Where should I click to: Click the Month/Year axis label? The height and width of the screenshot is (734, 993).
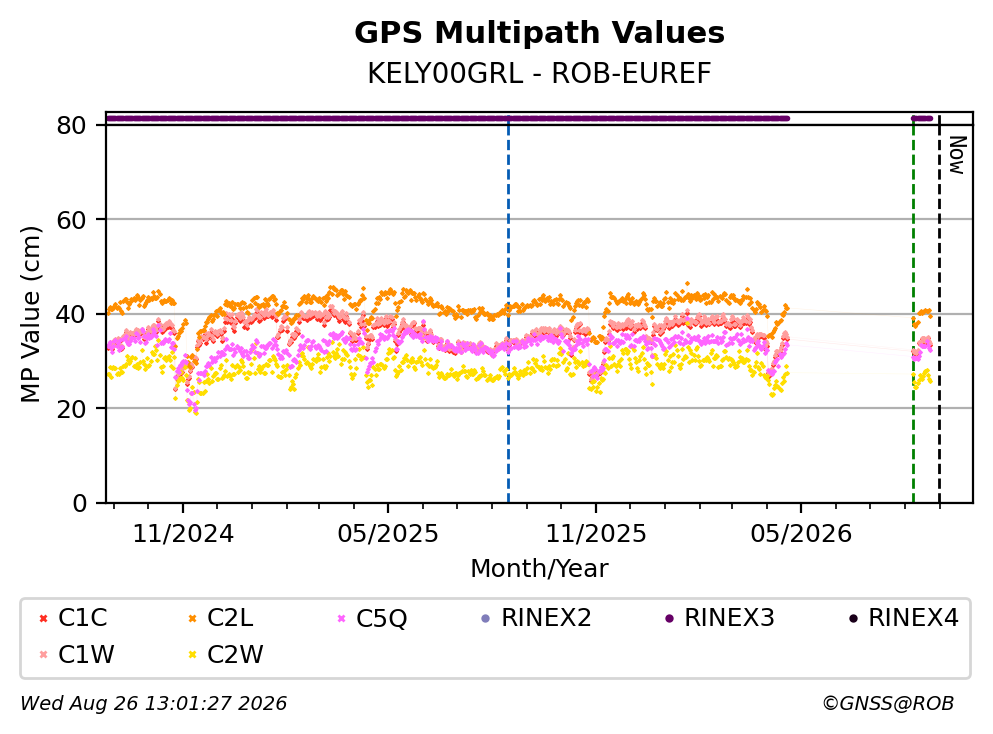[539, 569]
